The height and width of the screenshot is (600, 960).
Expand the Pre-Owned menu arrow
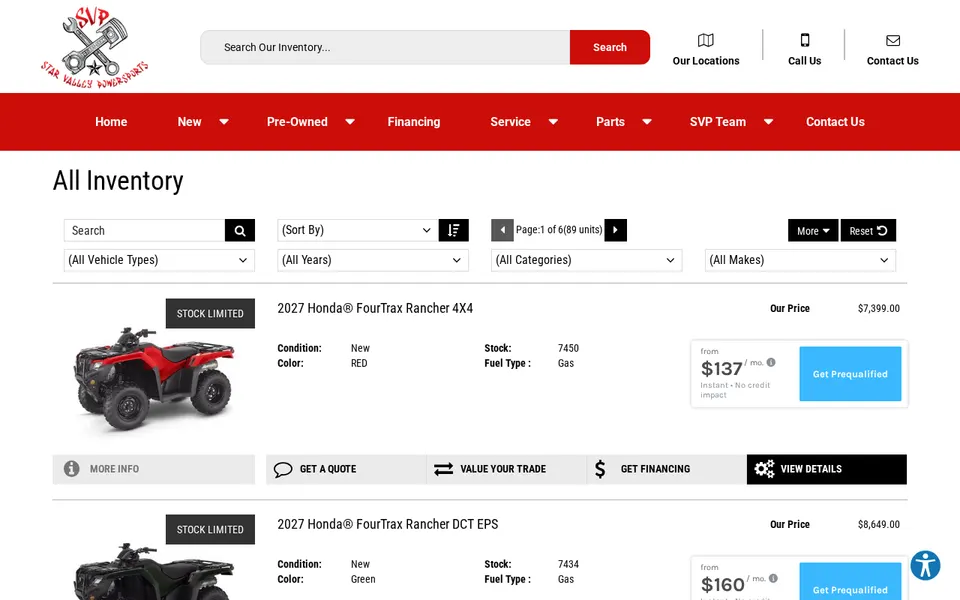[350, 122]
